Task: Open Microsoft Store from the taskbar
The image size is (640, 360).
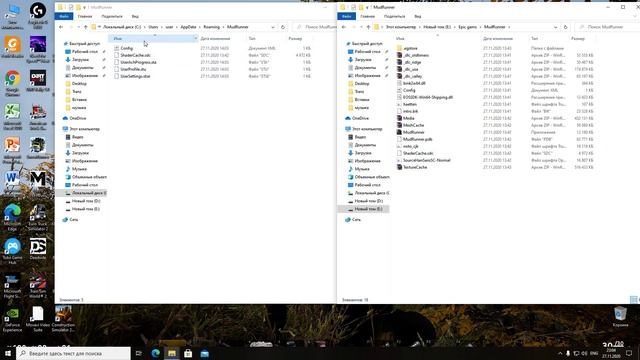Action: [x=188, y=353]
